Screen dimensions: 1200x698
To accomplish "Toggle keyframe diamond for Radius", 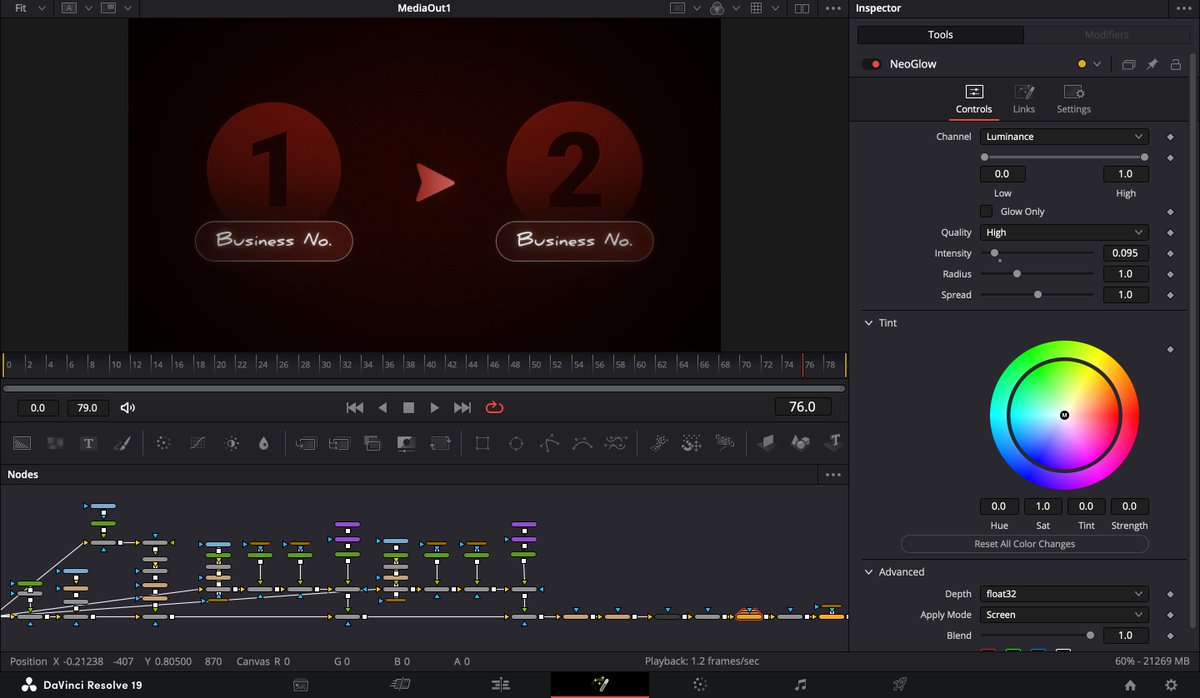I will point(1170,274).
